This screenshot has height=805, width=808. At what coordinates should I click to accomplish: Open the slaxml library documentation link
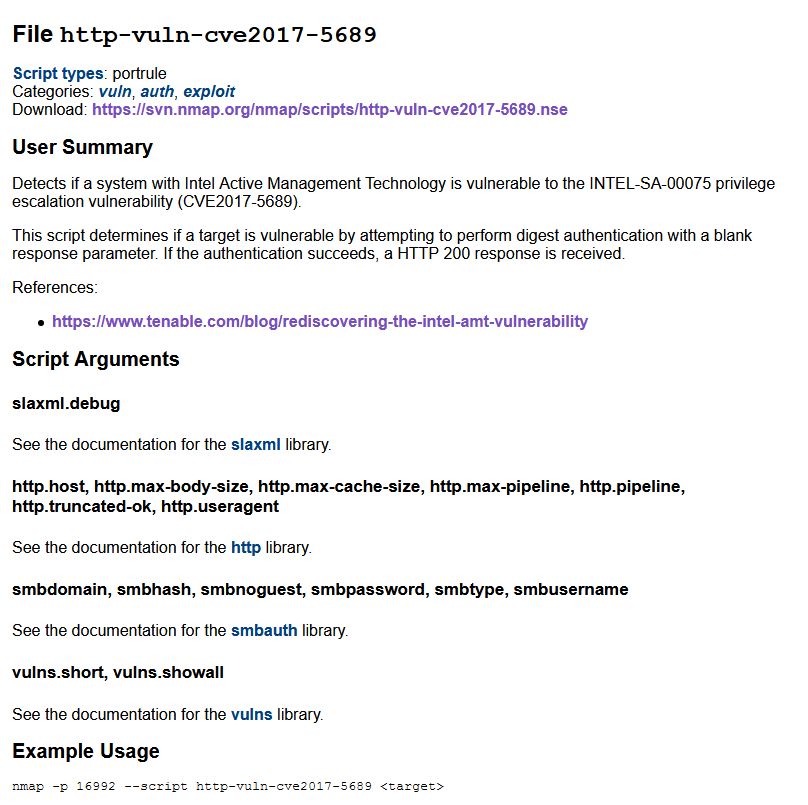(256, 444)
